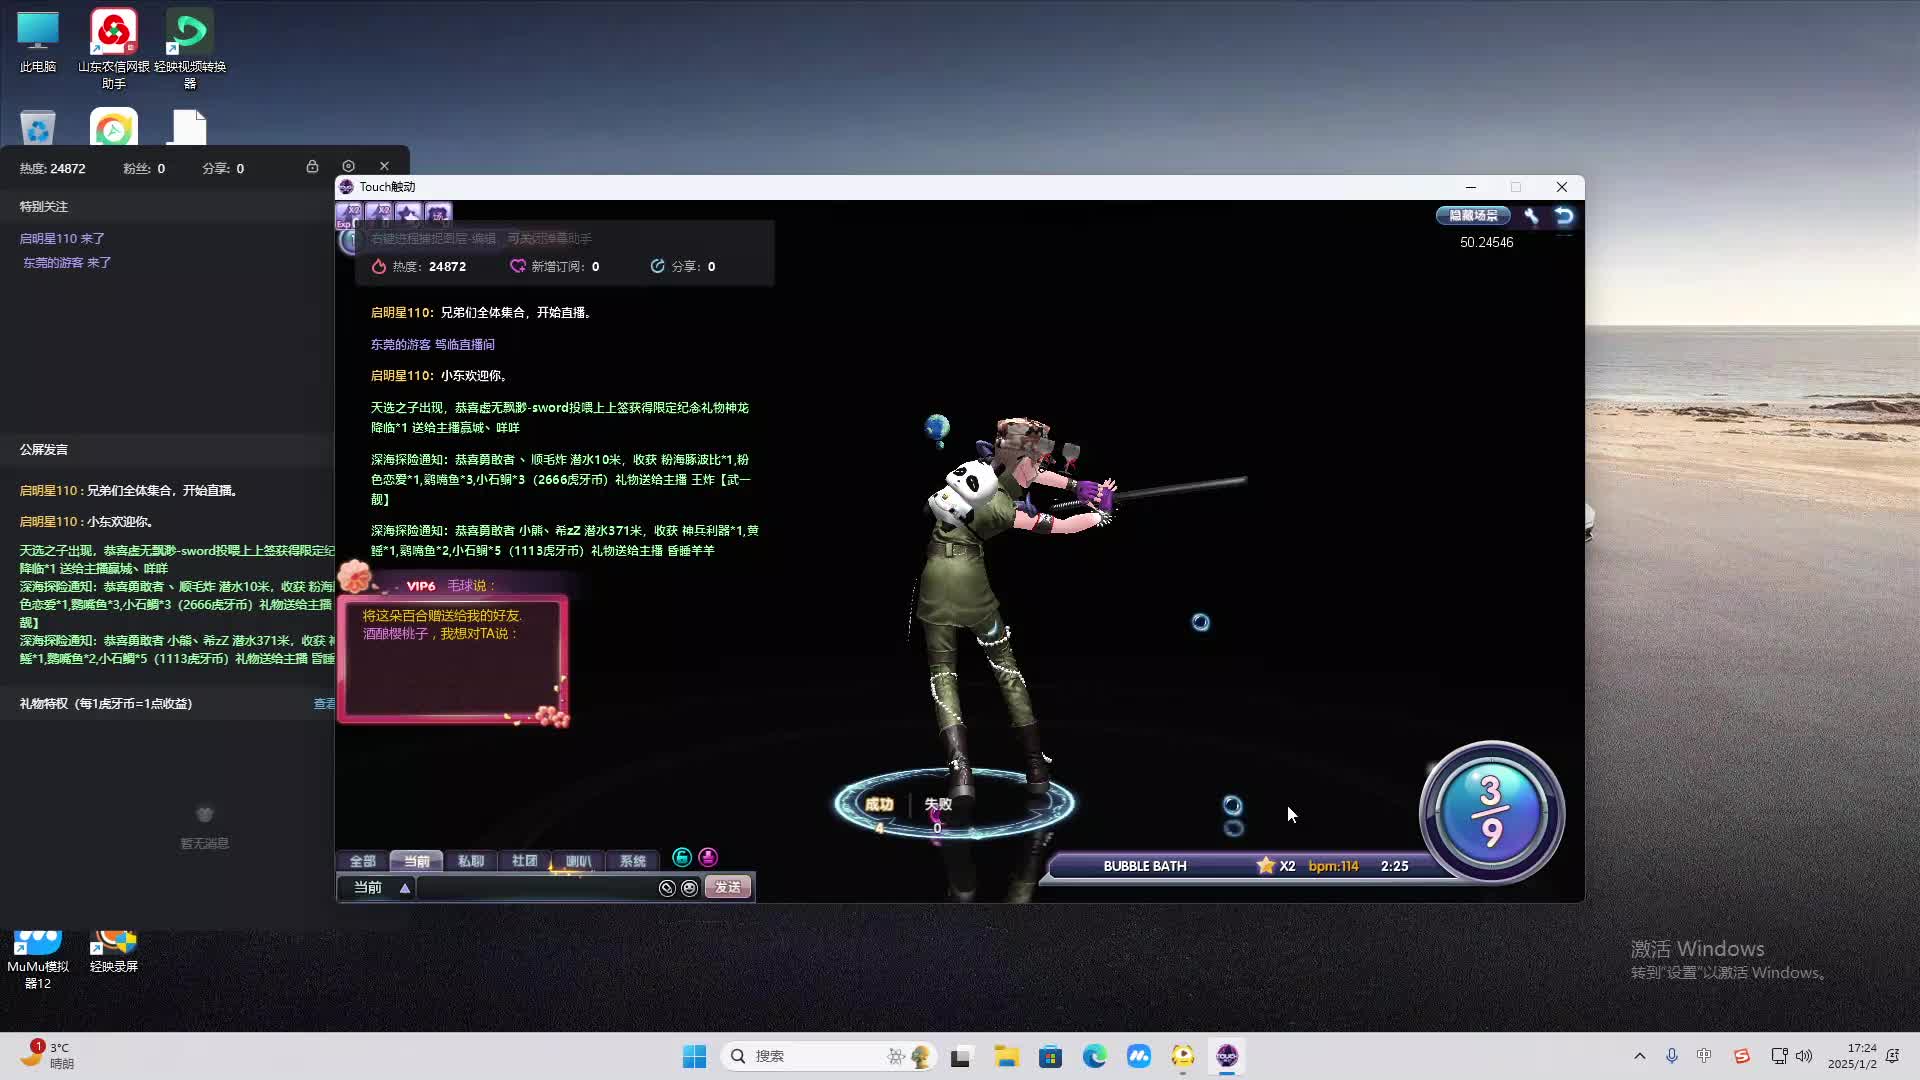The image size is (1920, 1080).
Task: Click the emoji smiley icon in chat input
Action: point(689,888)
